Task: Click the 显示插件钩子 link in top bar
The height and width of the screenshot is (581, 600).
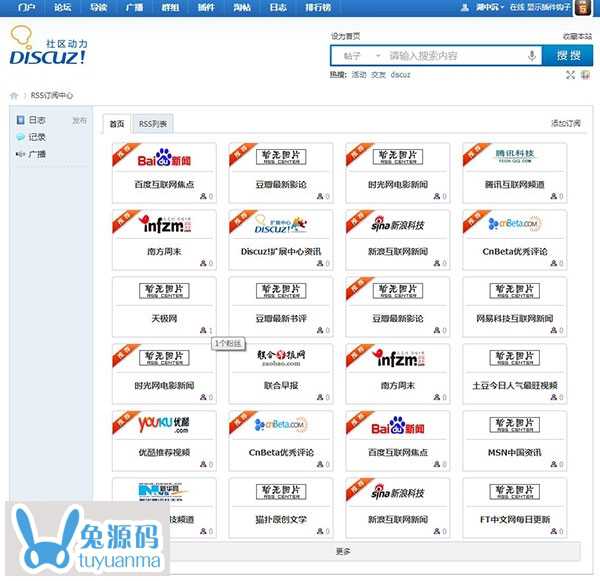Action: [549, 7]
